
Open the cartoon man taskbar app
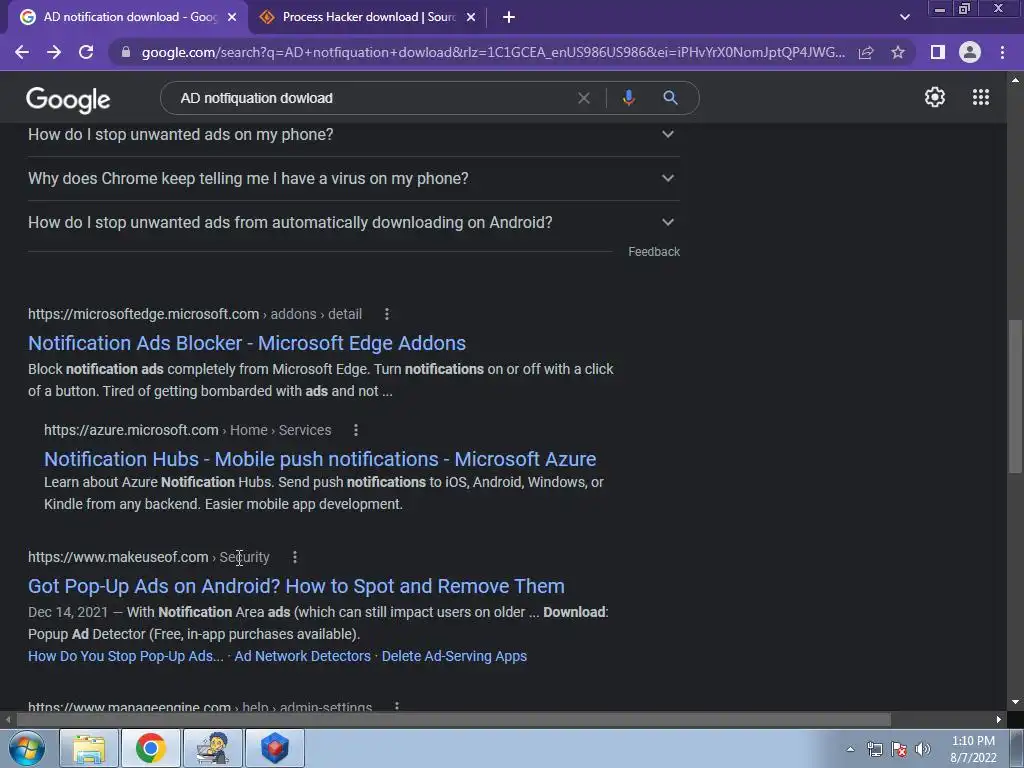pyautogui.click(x=213, y=748)
